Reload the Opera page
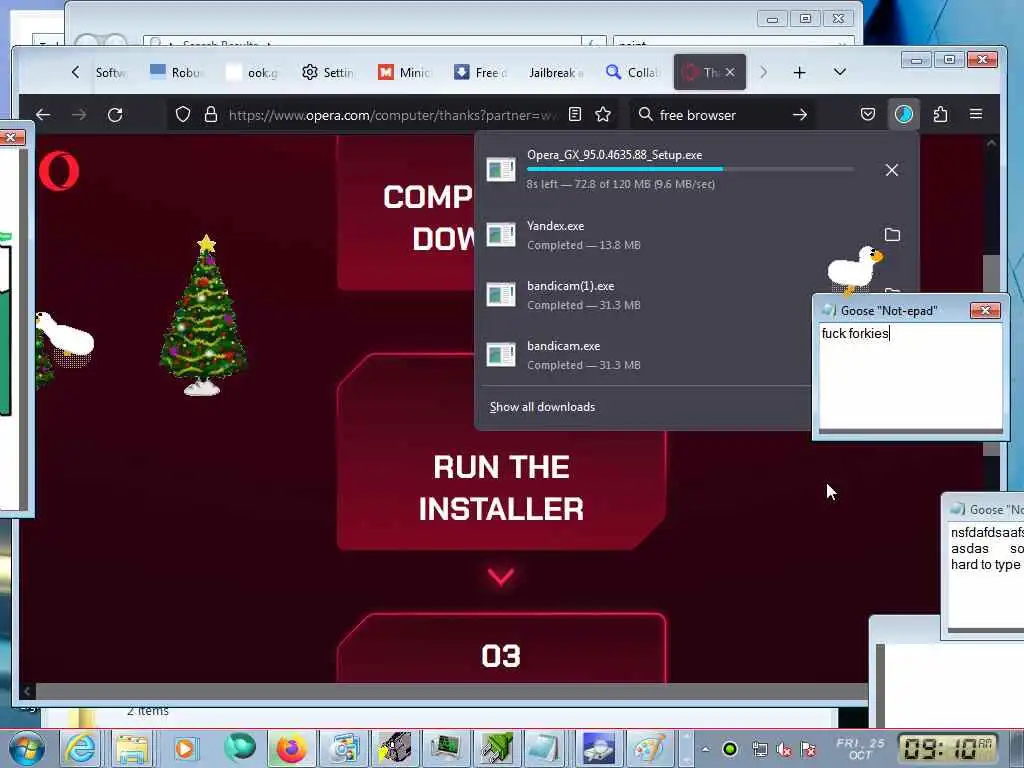Viewport: 1024px width, 768px height. pyautogui.click(x=115, y=115)
